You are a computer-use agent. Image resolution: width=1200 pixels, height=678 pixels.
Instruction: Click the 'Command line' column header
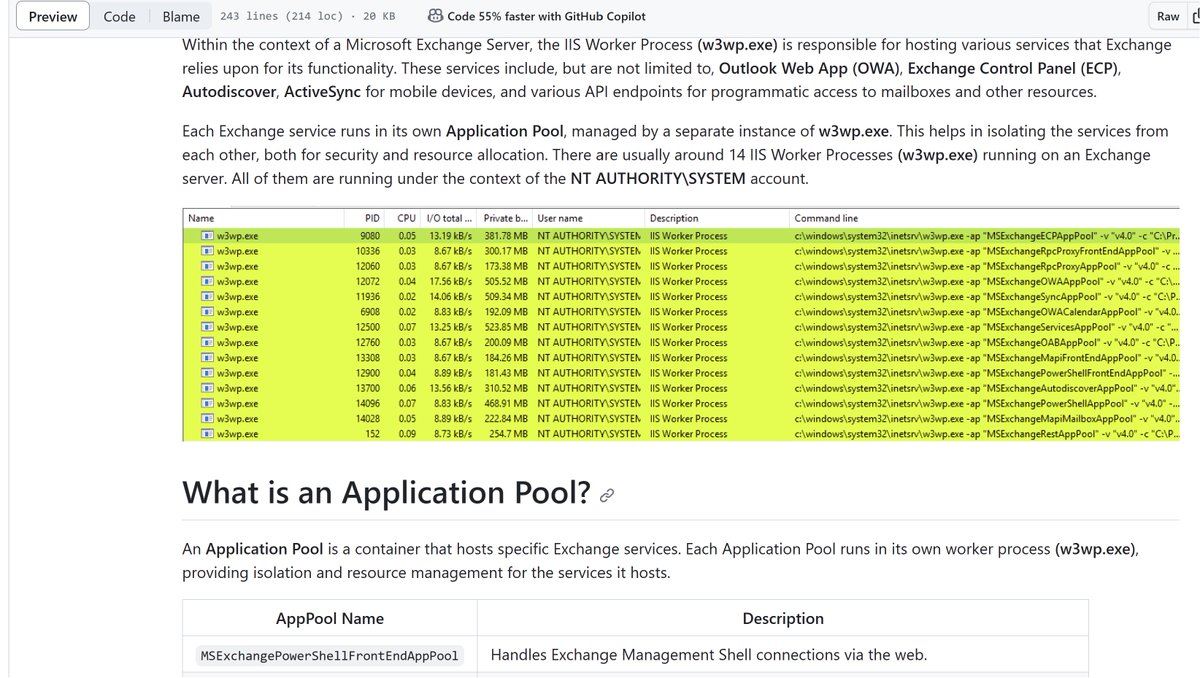click(x=826, y=218)
